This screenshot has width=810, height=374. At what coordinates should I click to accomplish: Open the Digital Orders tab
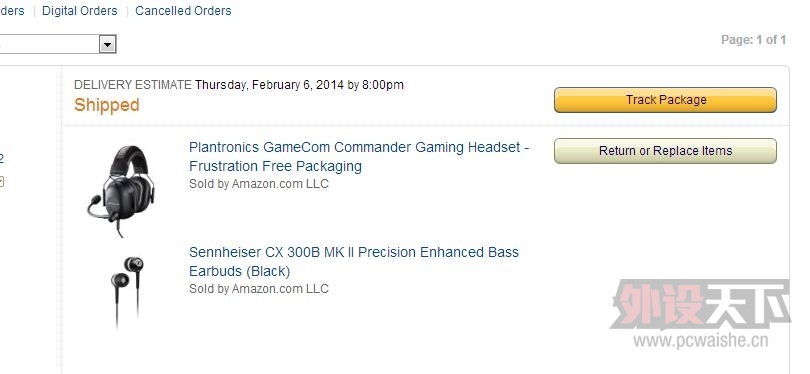click(80, 11)
